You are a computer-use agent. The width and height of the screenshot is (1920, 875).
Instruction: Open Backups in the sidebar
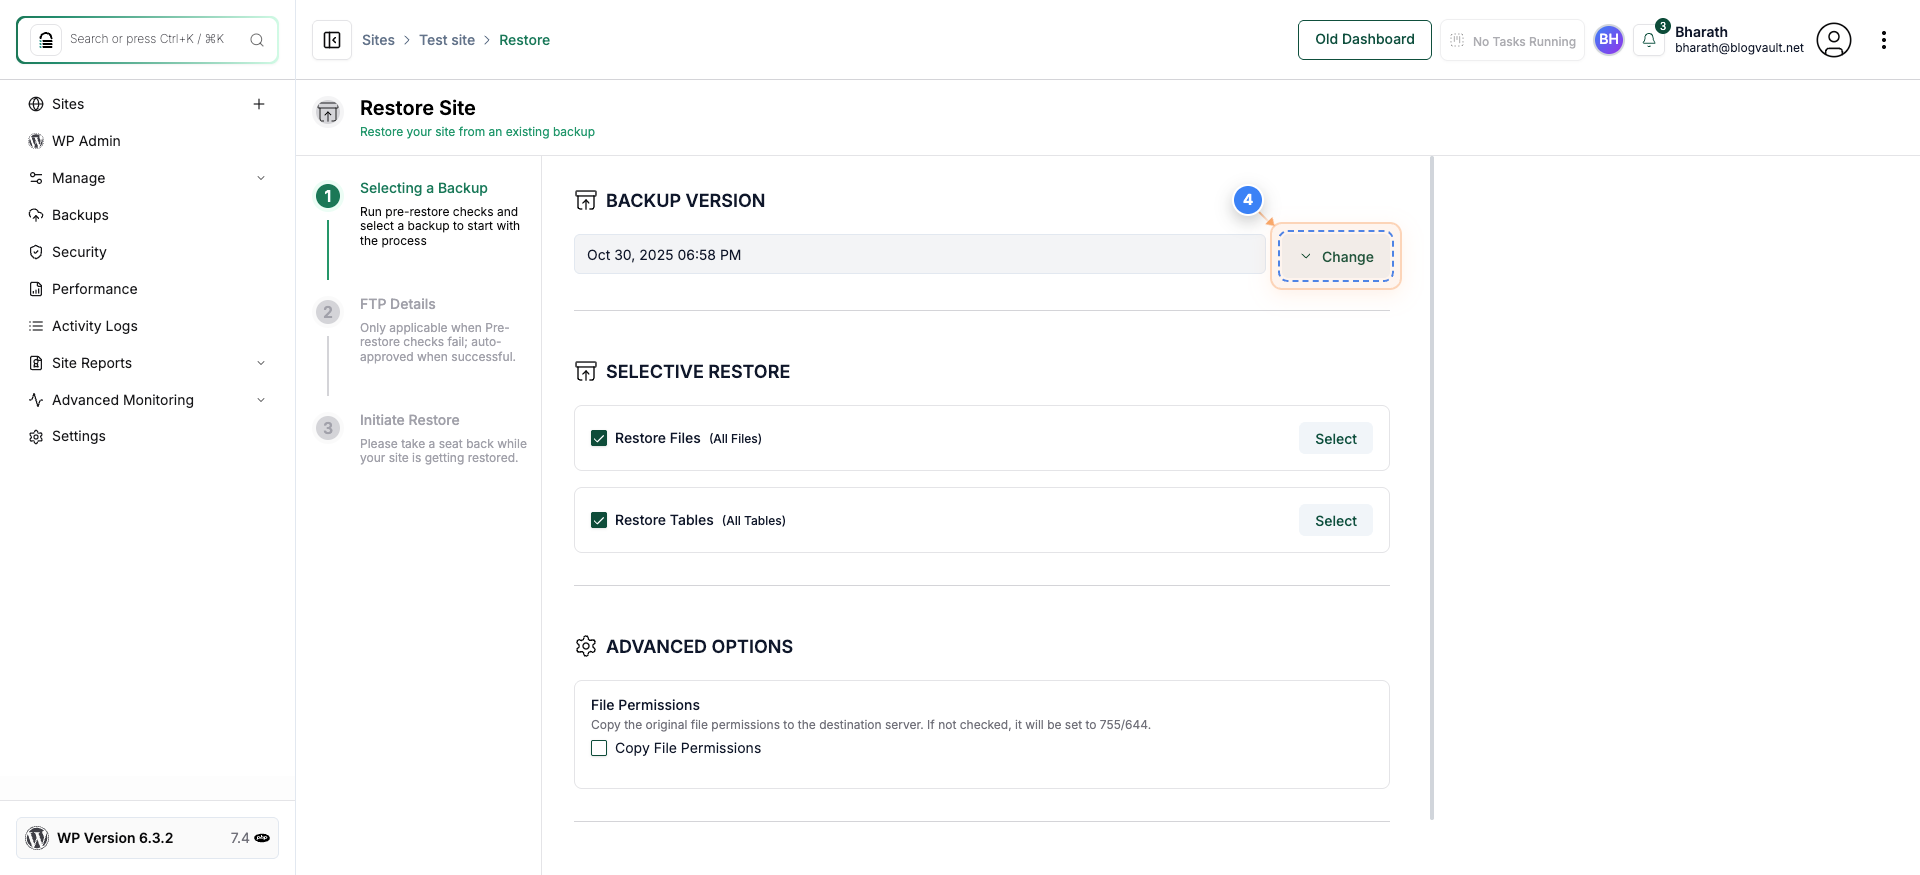coord(80,215)
